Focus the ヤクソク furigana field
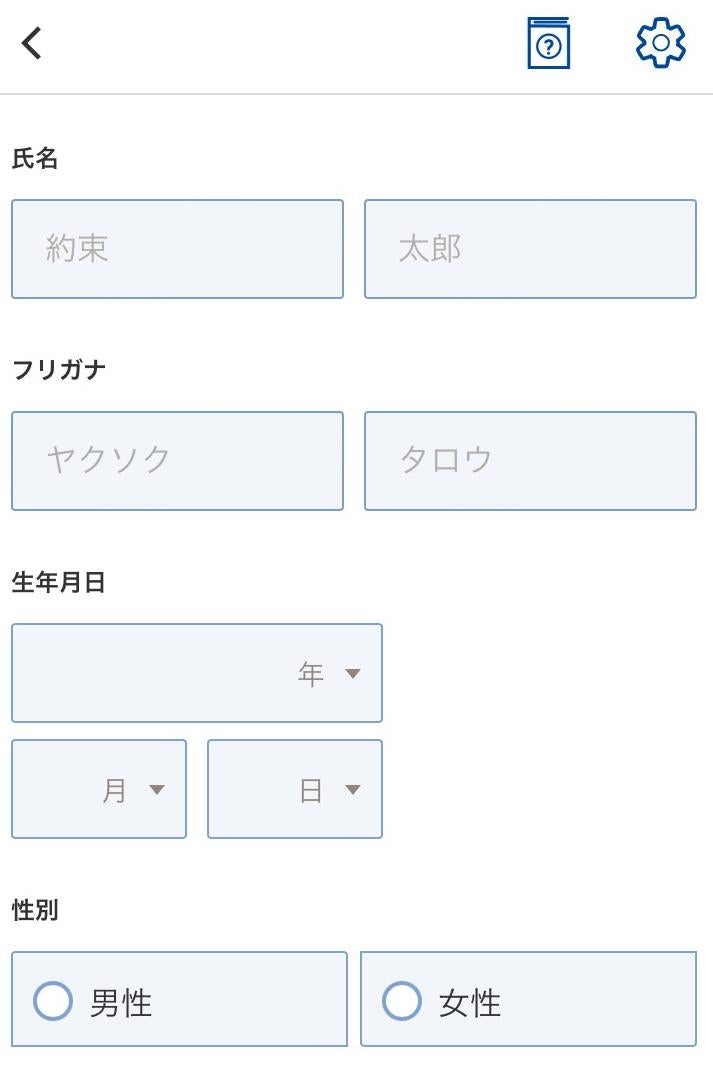This screenshot has width=713, height=1084. pos(177,461)
